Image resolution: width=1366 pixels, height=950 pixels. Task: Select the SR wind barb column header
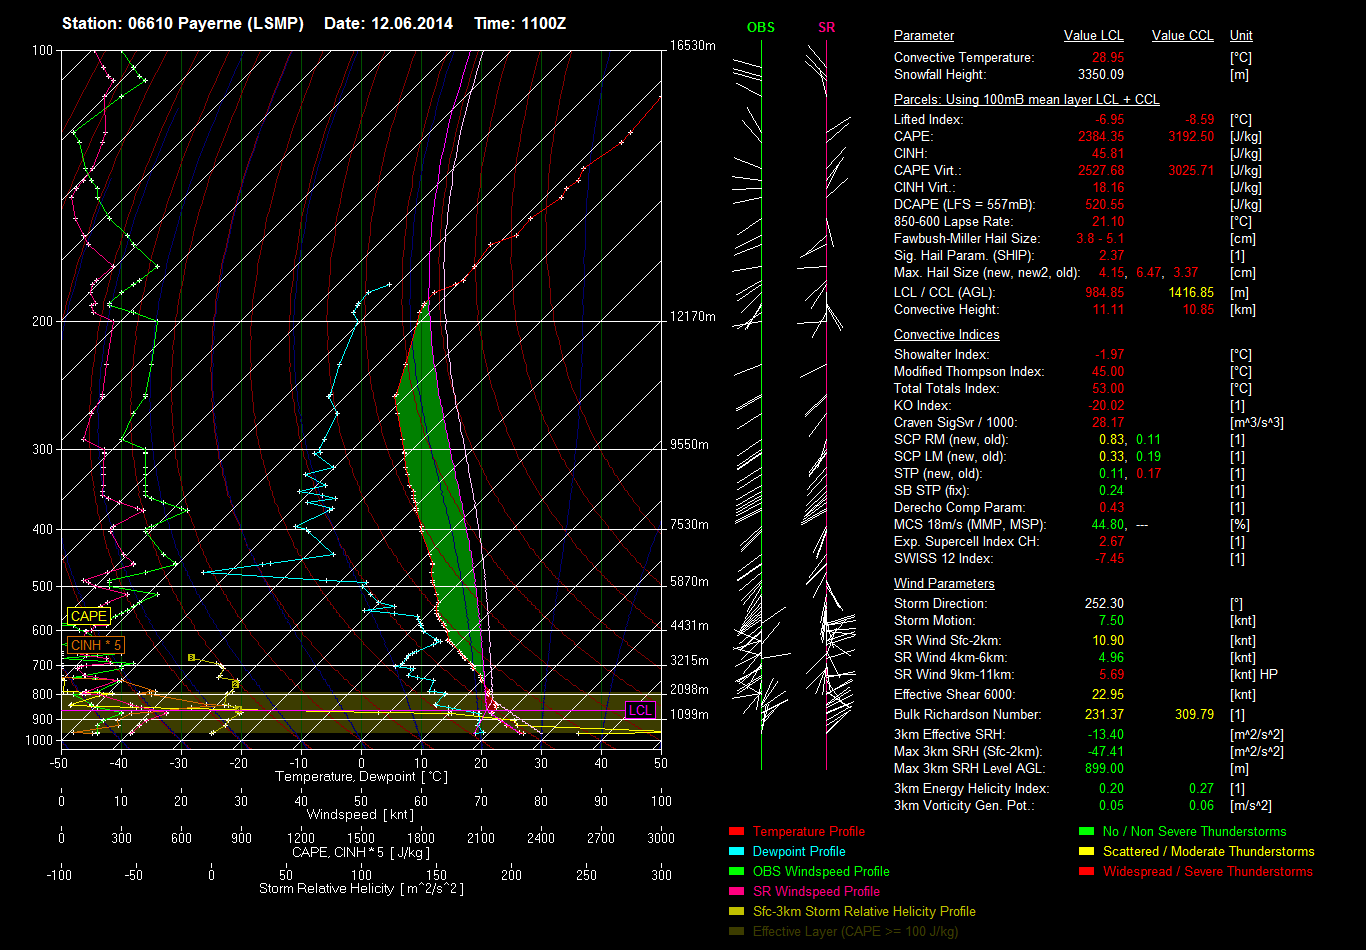pyautogui.click(x=826, y=27)
